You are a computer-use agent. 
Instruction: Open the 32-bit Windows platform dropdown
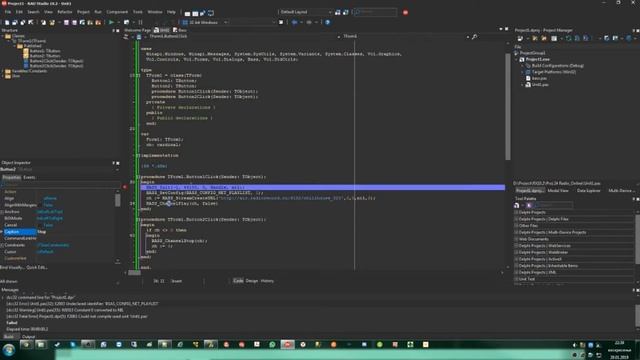point(205,22)
